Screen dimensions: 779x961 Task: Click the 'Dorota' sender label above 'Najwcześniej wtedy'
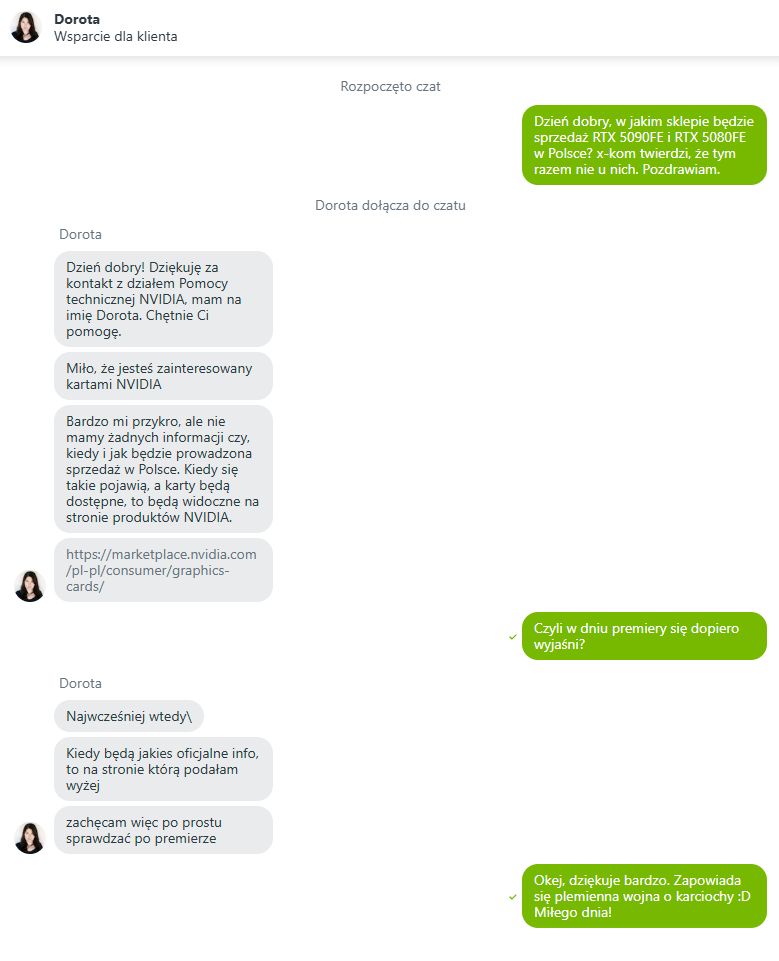[80, 683]
